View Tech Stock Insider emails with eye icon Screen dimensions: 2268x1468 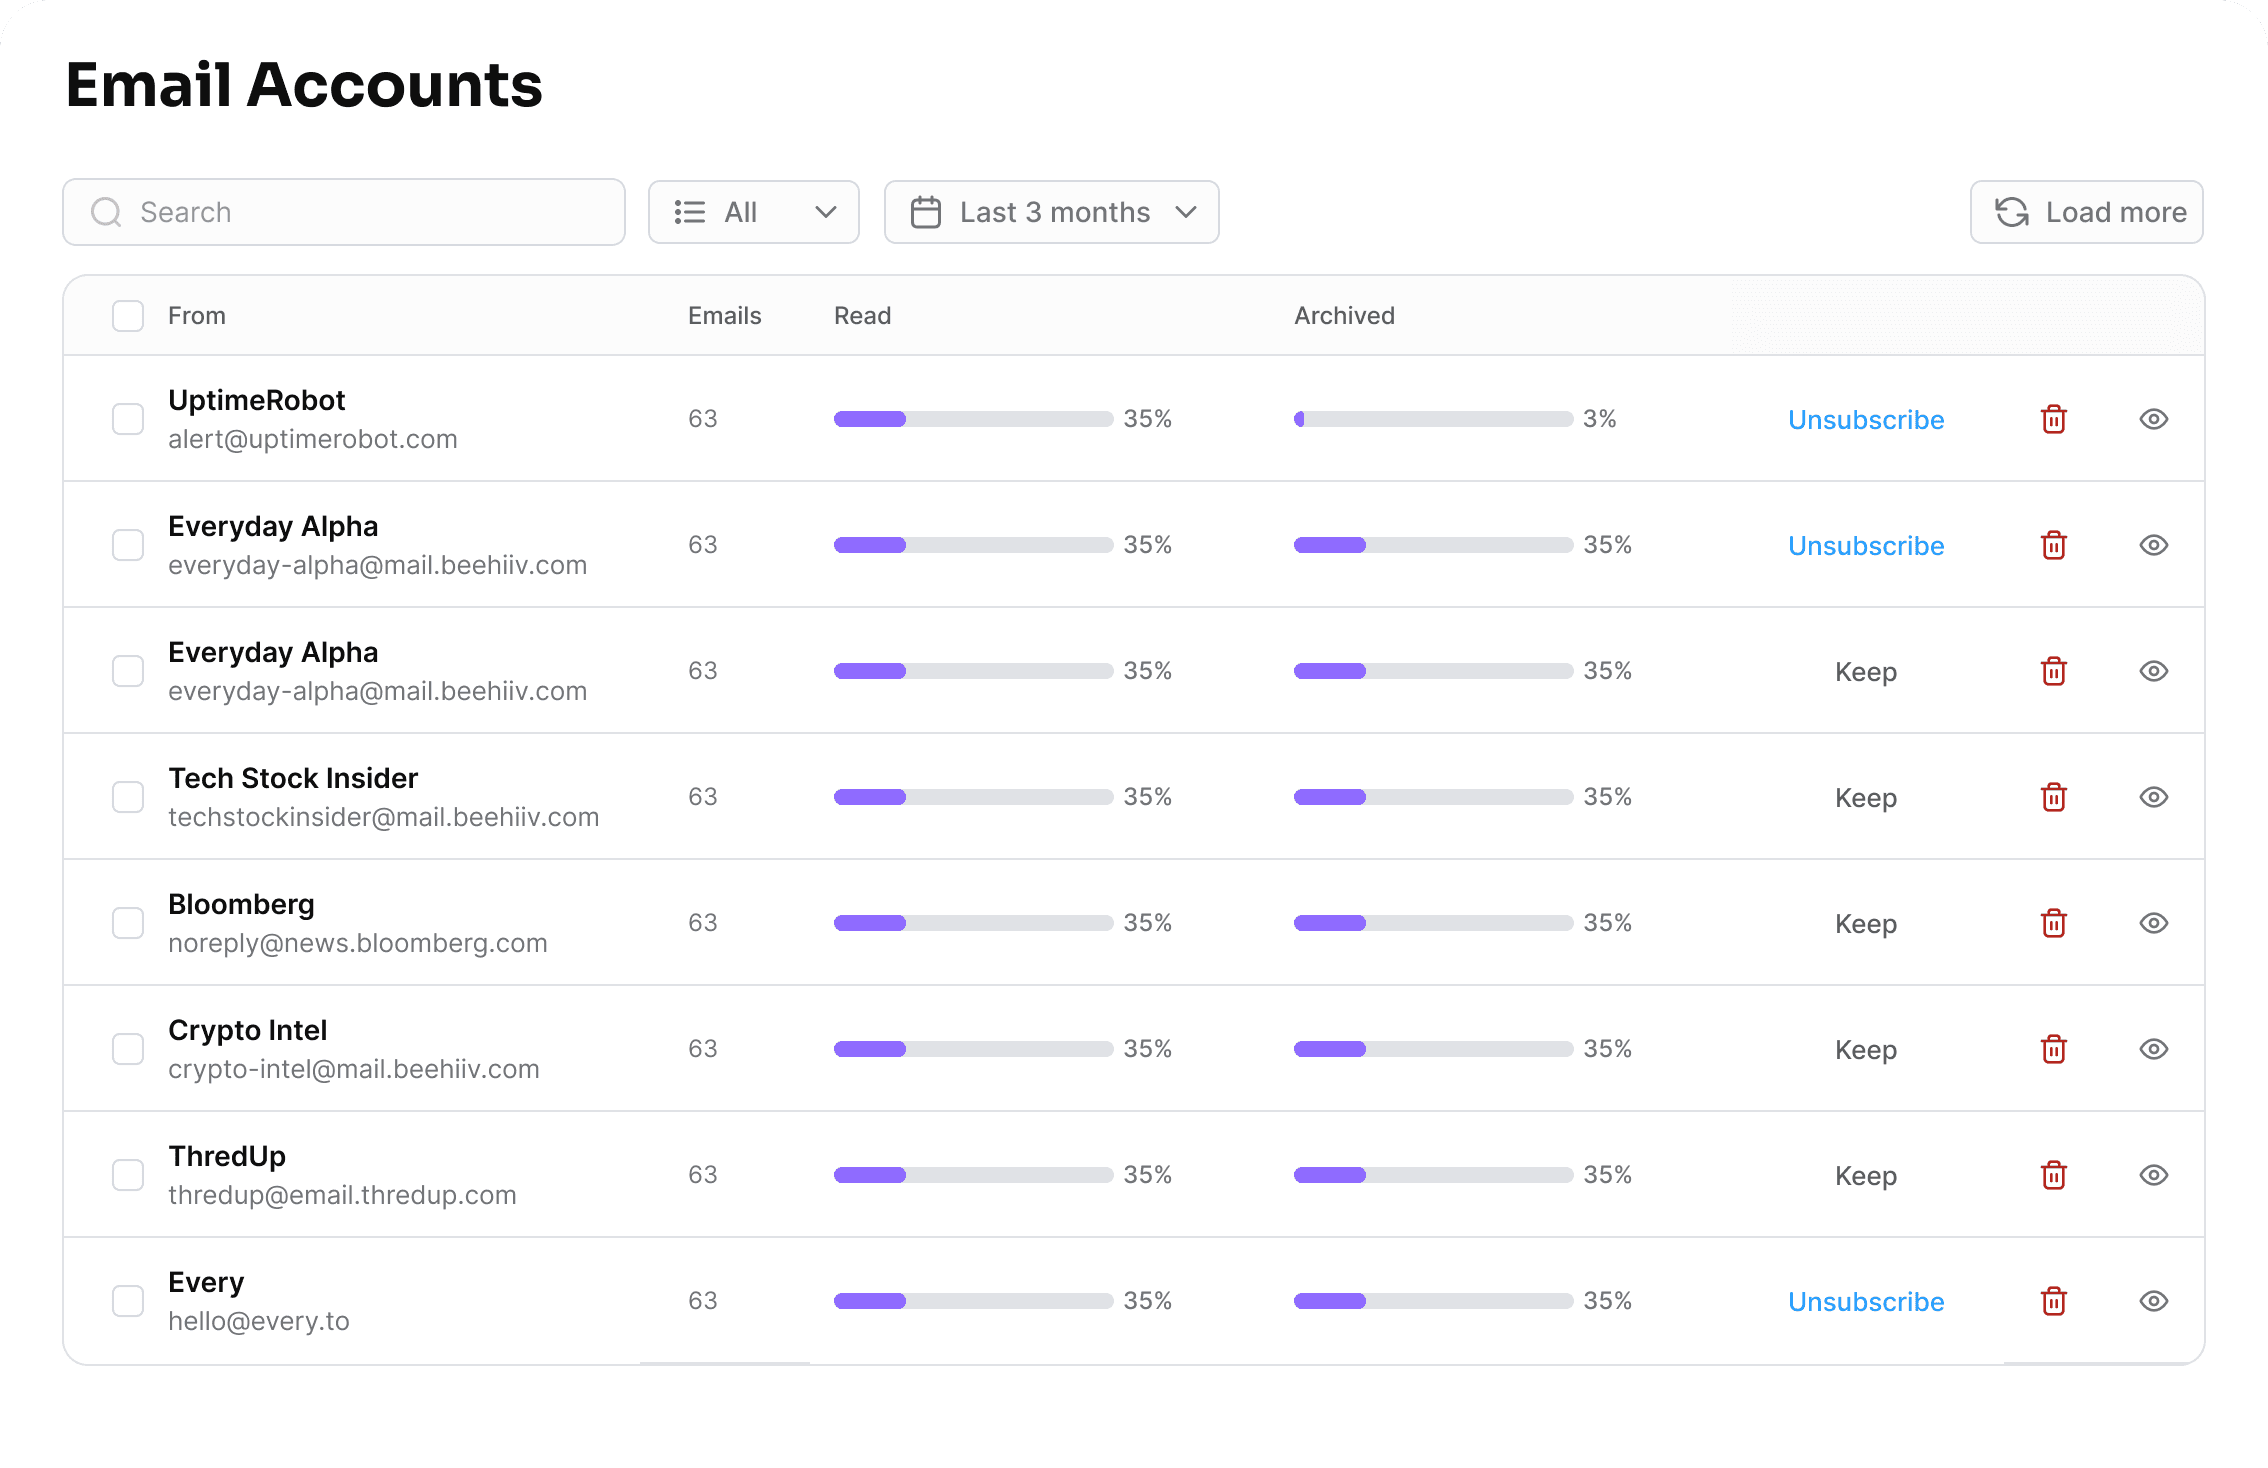(2153, 797)
